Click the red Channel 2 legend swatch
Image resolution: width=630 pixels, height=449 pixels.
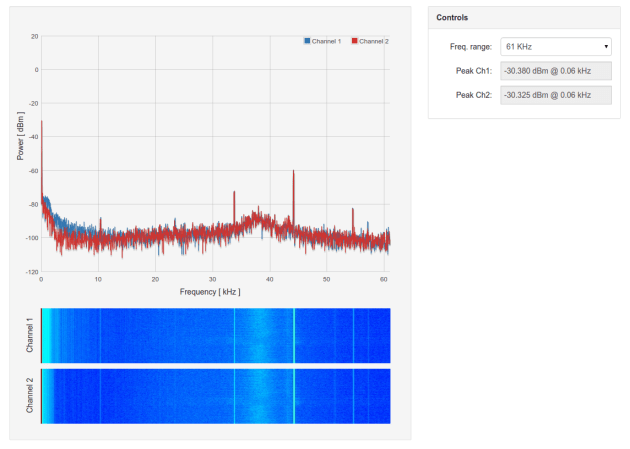pos(354,41)
